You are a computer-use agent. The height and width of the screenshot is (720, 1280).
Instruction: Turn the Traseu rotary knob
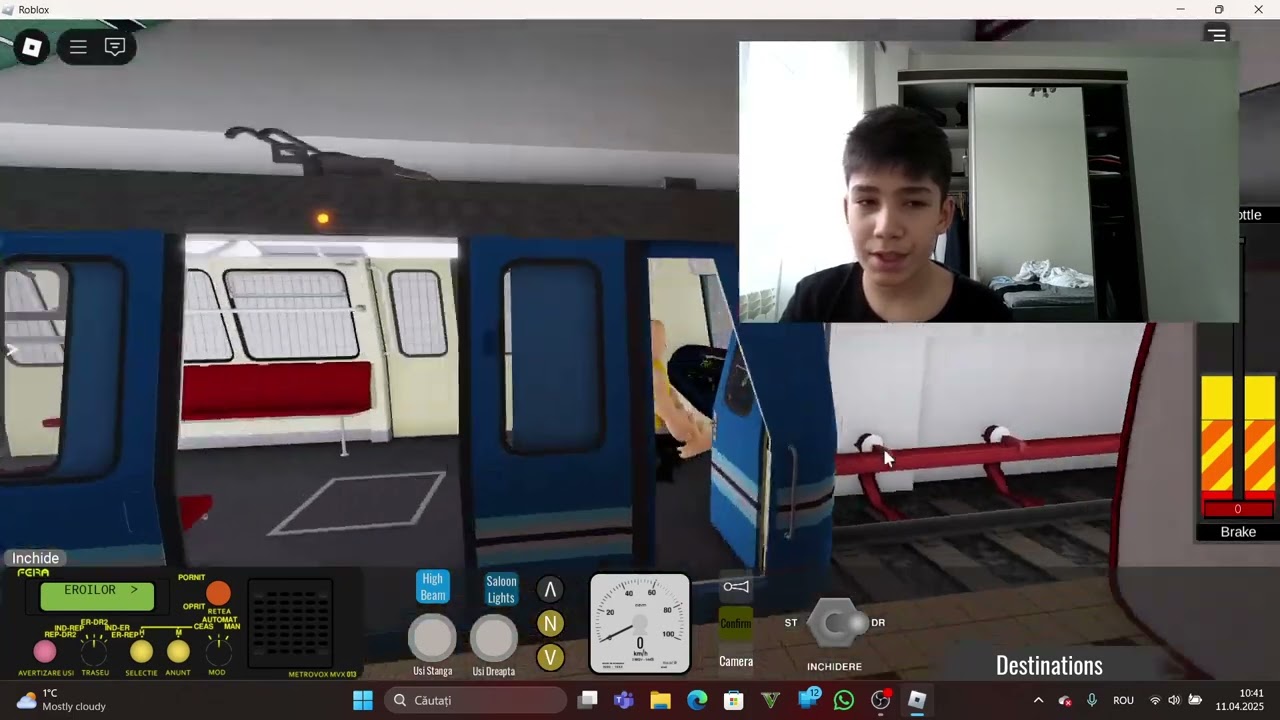coord(94,652)
